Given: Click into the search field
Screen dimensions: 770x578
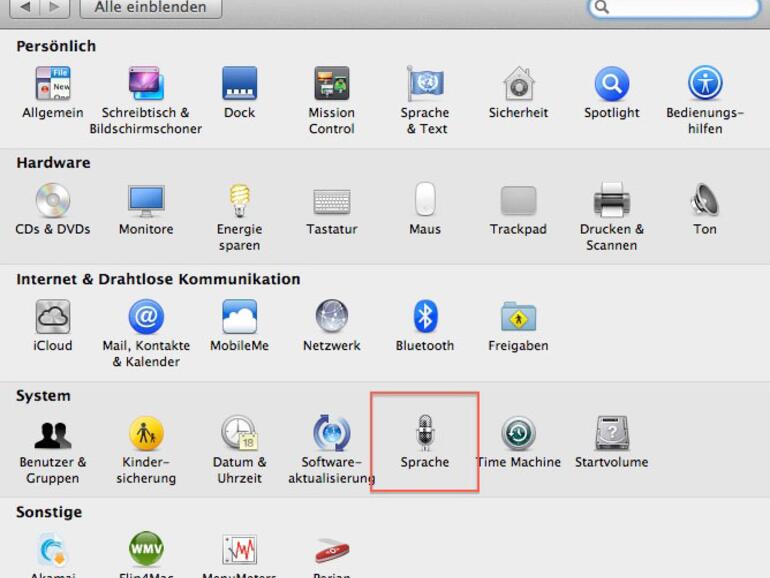Looking at the screenshot, I should point(673,8).
